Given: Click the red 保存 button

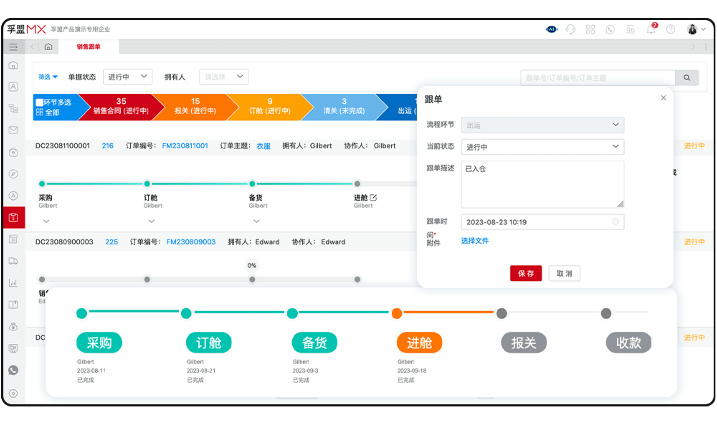Looking at the screenshot, I should (x=525, y=273).
